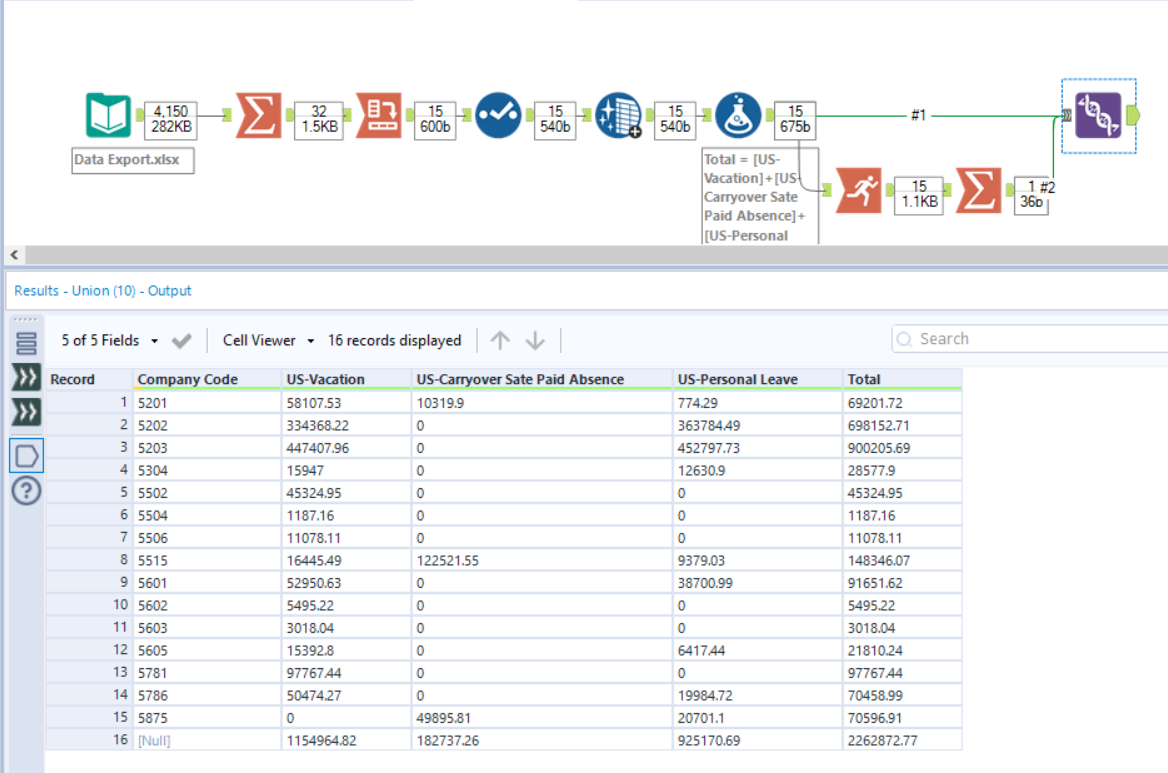
Task: Click the down arrow to jump to a record
Action: [x=536, y=340]
